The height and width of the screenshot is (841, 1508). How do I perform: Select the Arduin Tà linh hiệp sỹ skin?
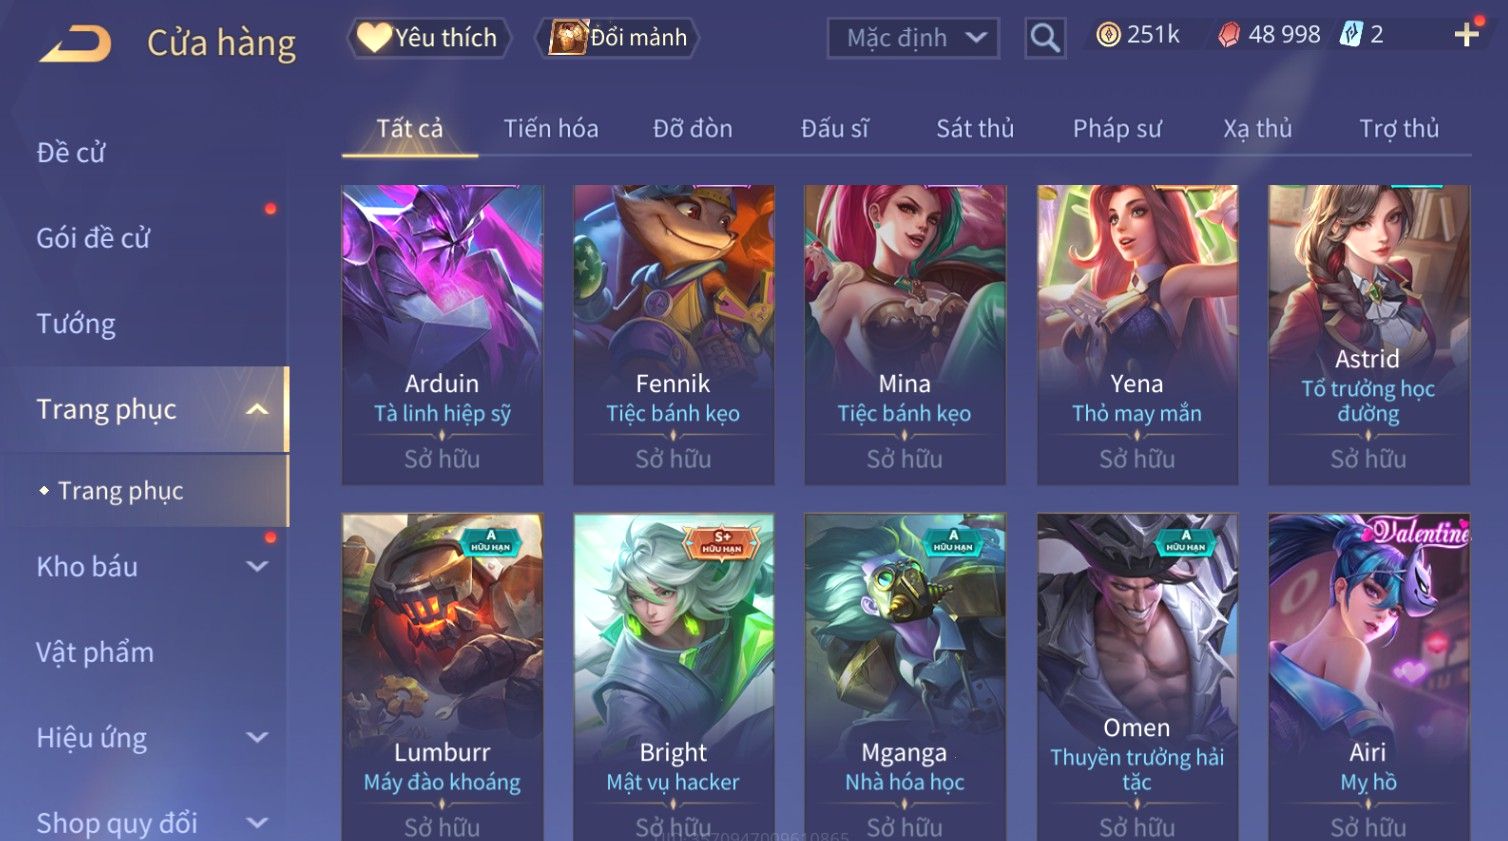point(442,335)
